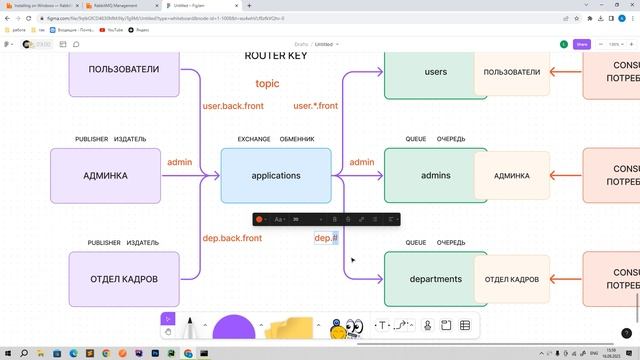Switch to the RabbitMQ Management tab

pyautogui.click(x=122, y=6)
